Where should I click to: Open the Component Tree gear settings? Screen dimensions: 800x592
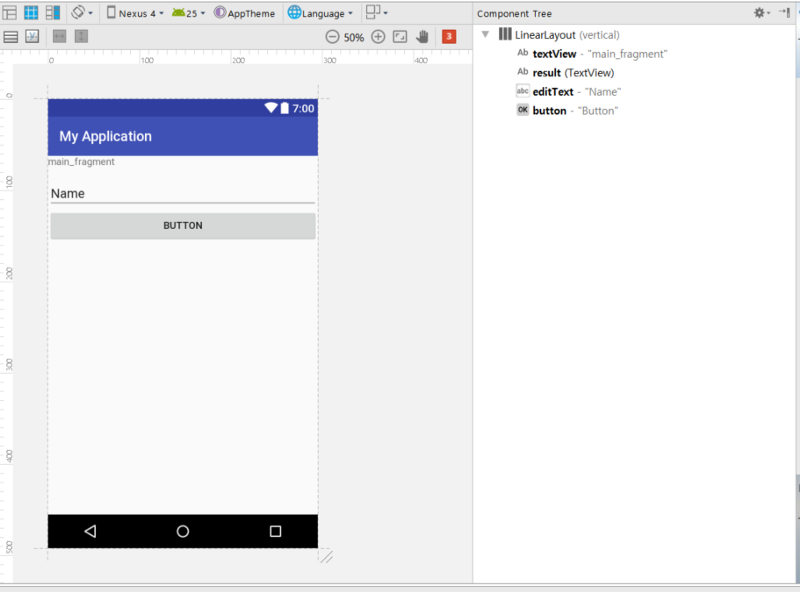point(762,13)
